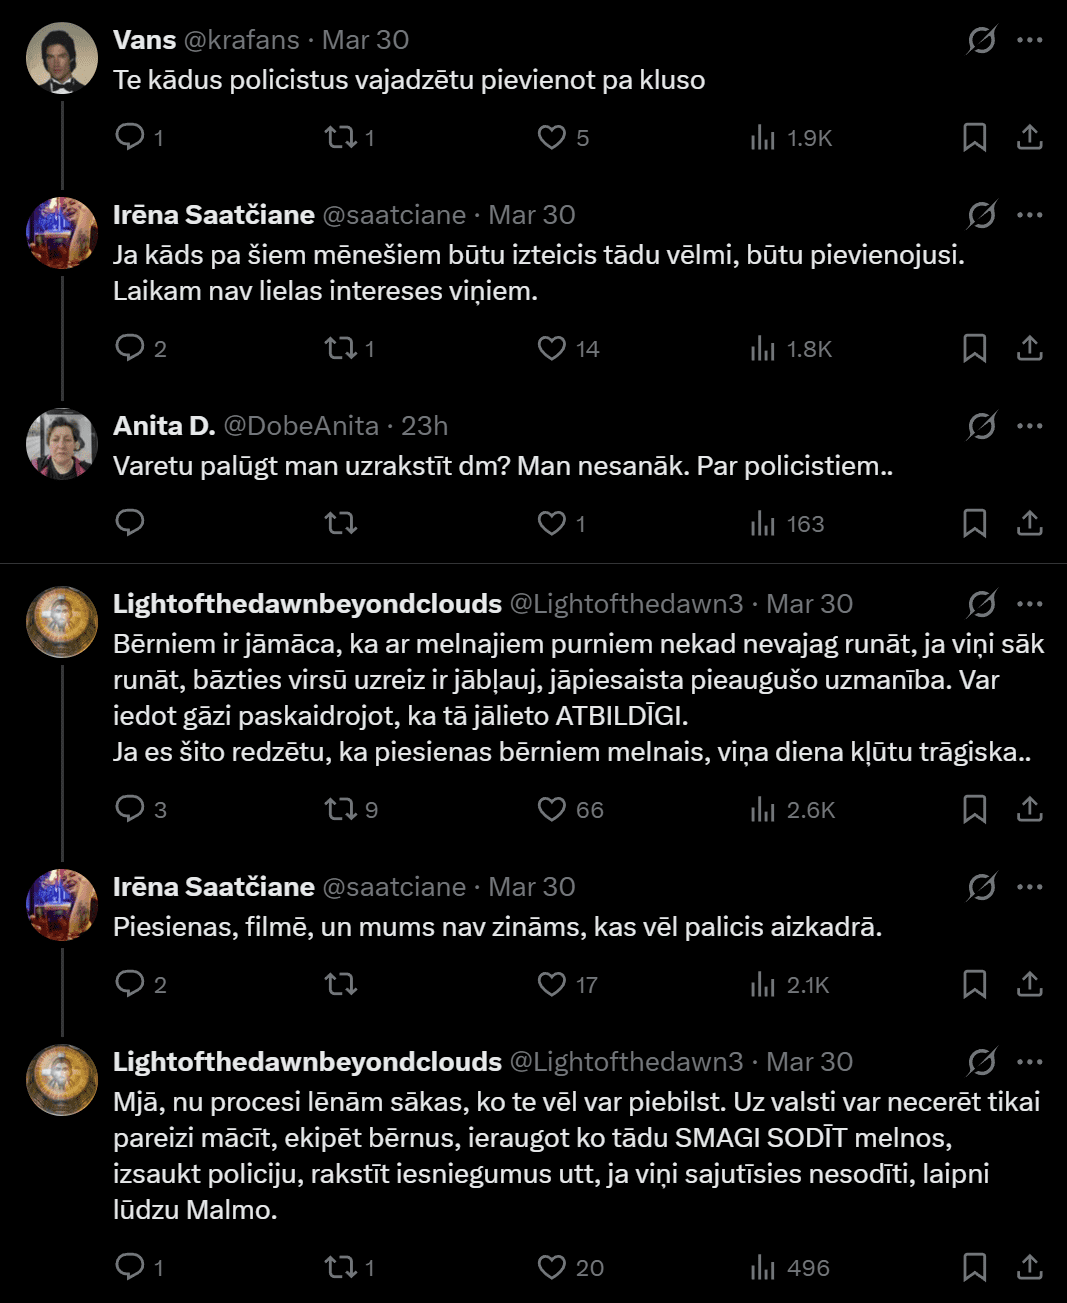Expand more menu on the last Lightofthedawnbeyondclouds tweet
Image resolution: width=1067 pixels, height=1303 pixels.
(x=1029, y=1062)
